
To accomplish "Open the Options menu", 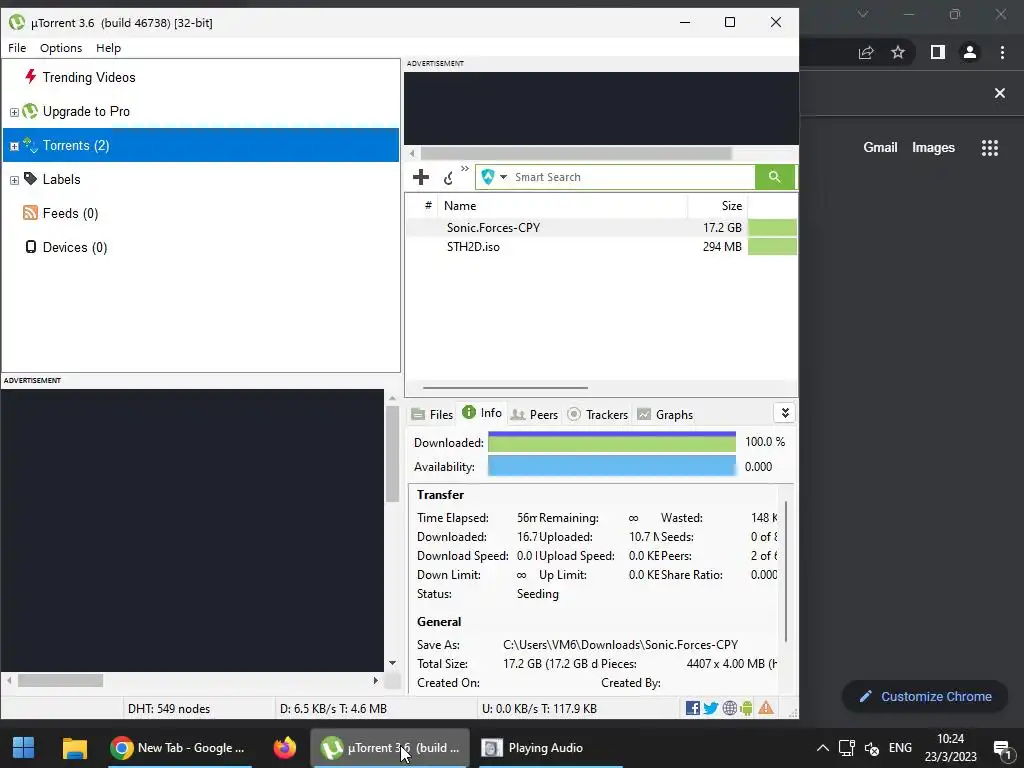I will (x=61, y=48).
